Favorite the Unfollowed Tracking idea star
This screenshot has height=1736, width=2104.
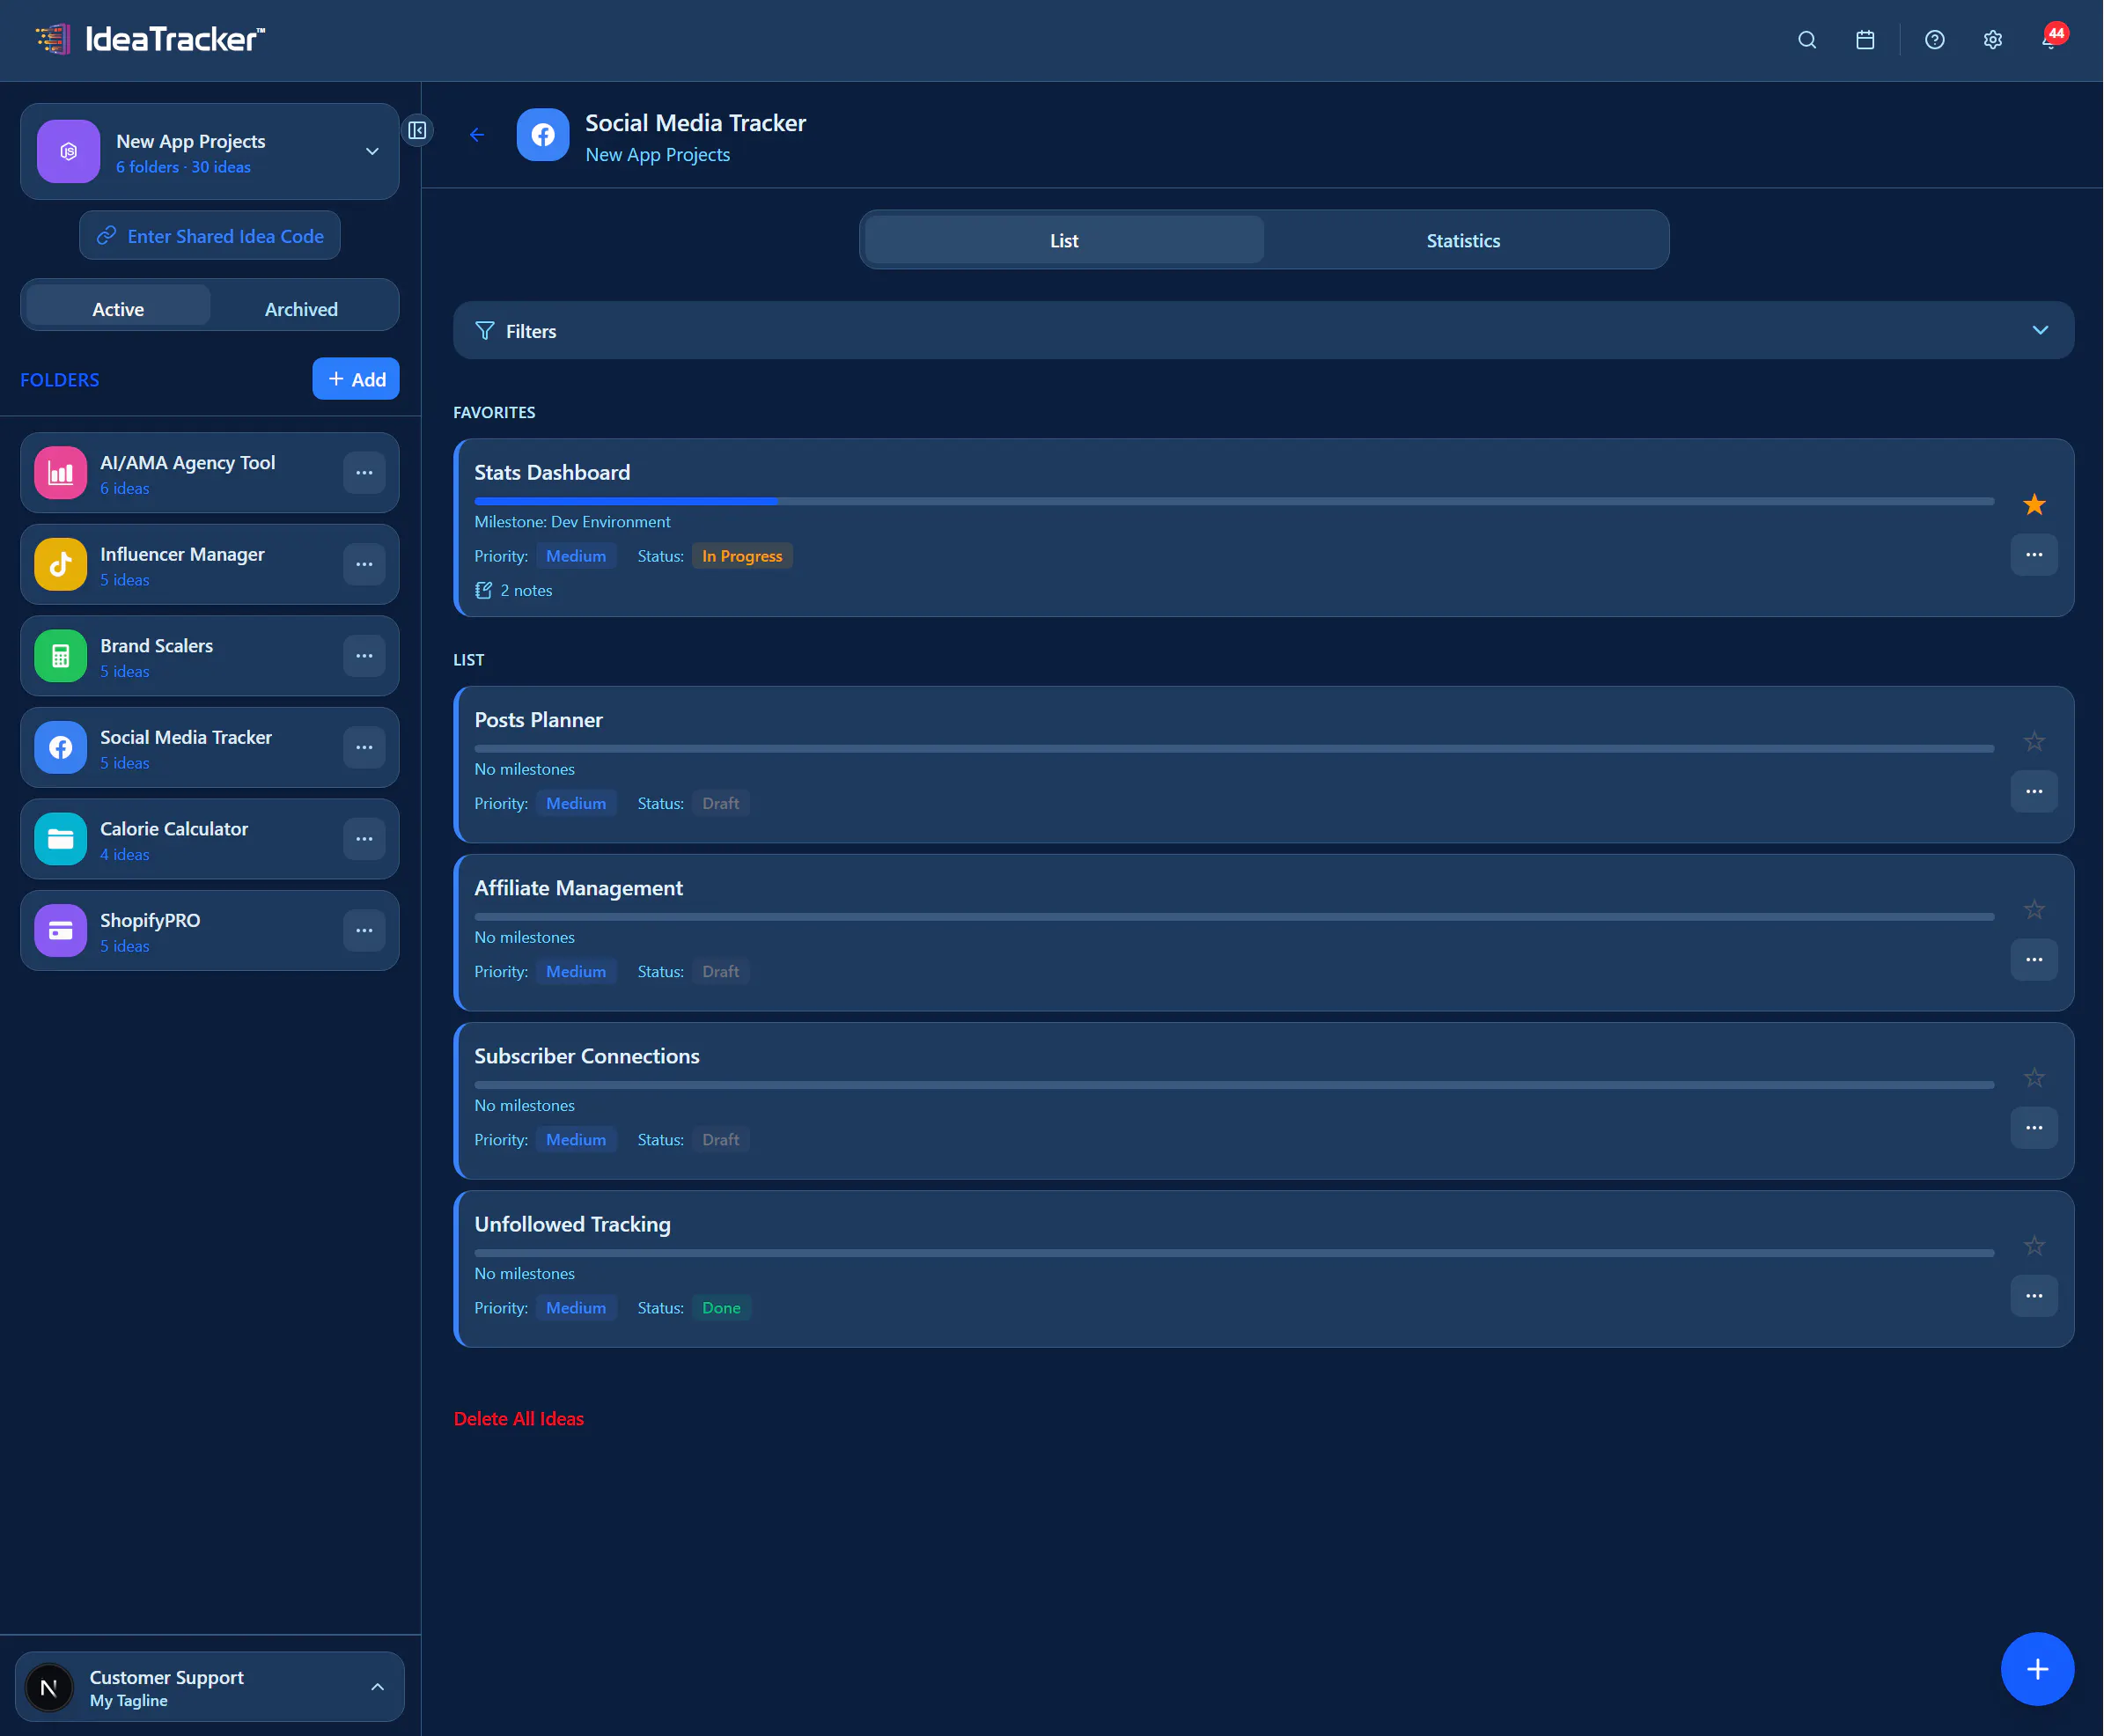[x=2033, y=1245]
